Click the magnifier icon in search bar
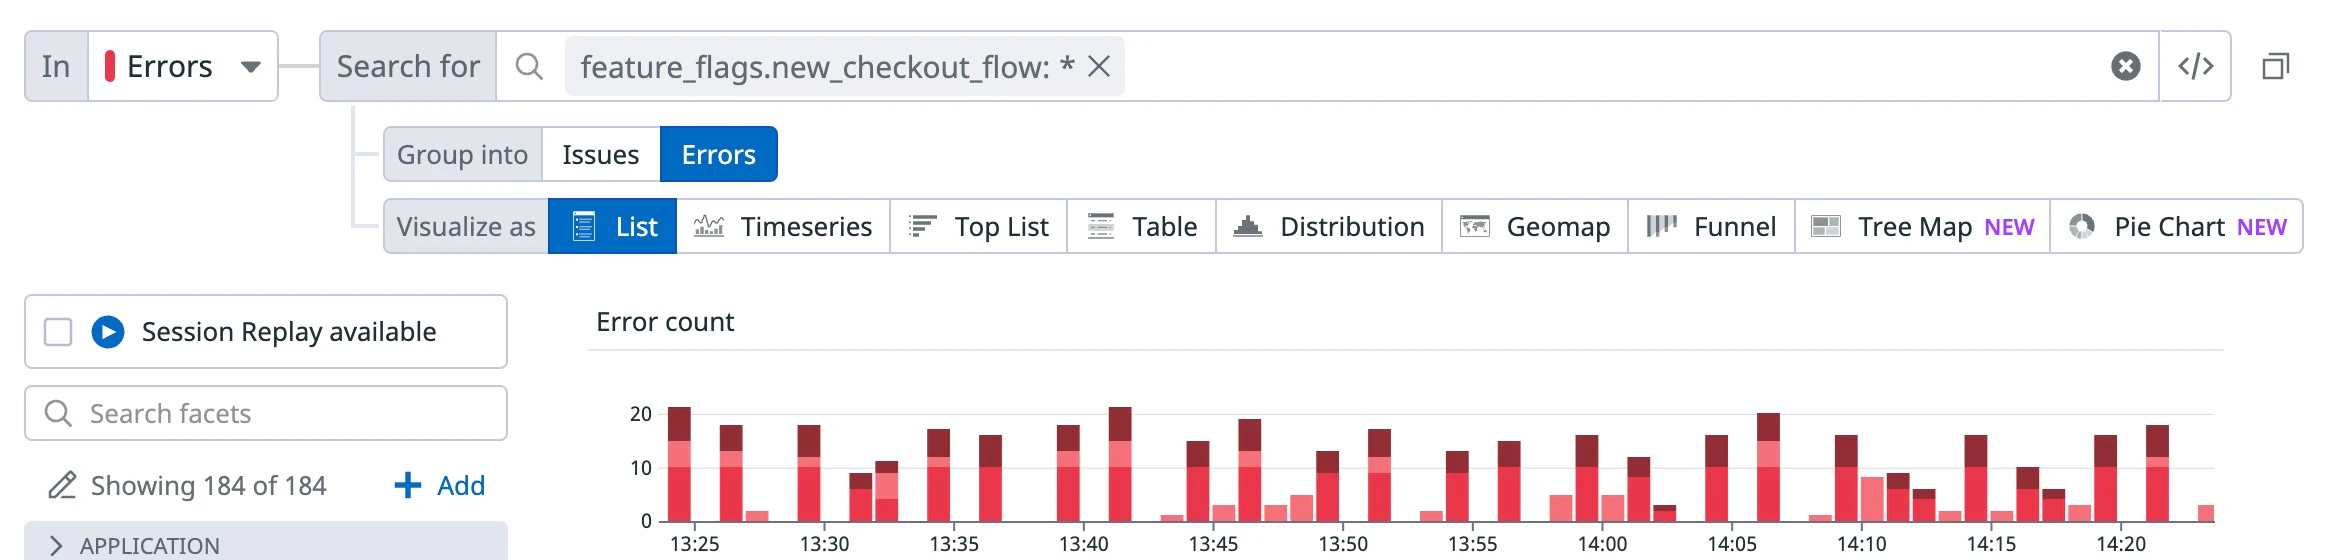The image size is (2330, 560). pyautogui.click(x=529, y=67)
